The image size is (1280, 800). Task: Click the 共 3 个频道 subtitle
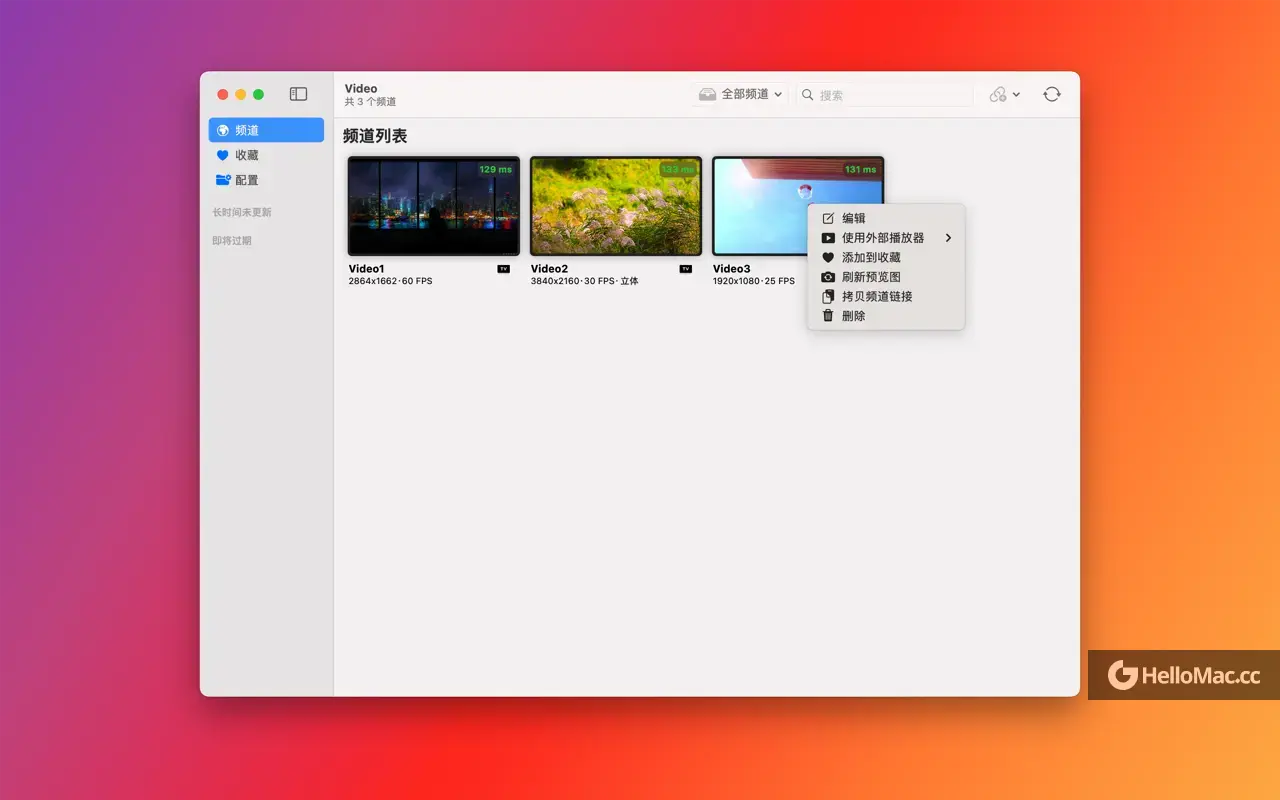(x=370, y=102)
